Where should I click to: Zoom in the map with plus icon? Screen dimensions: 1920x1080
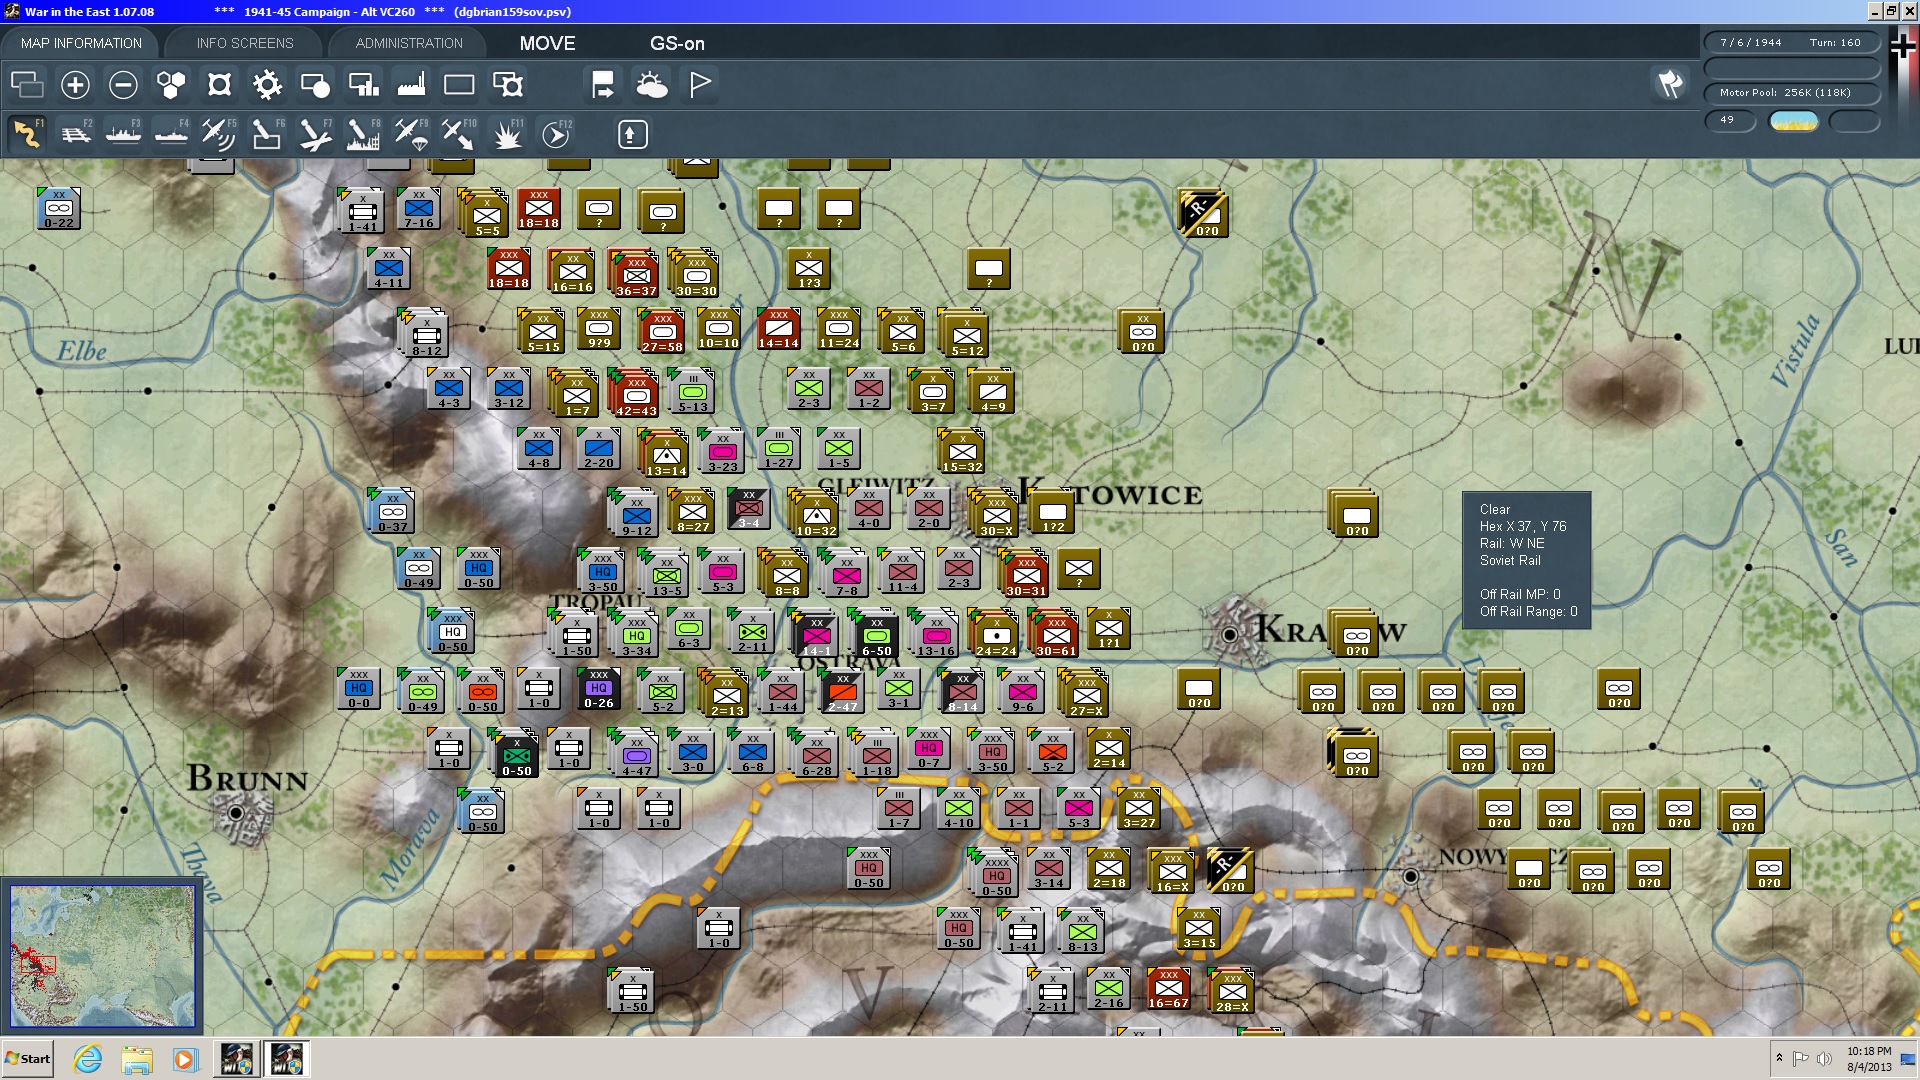(75, 85)
